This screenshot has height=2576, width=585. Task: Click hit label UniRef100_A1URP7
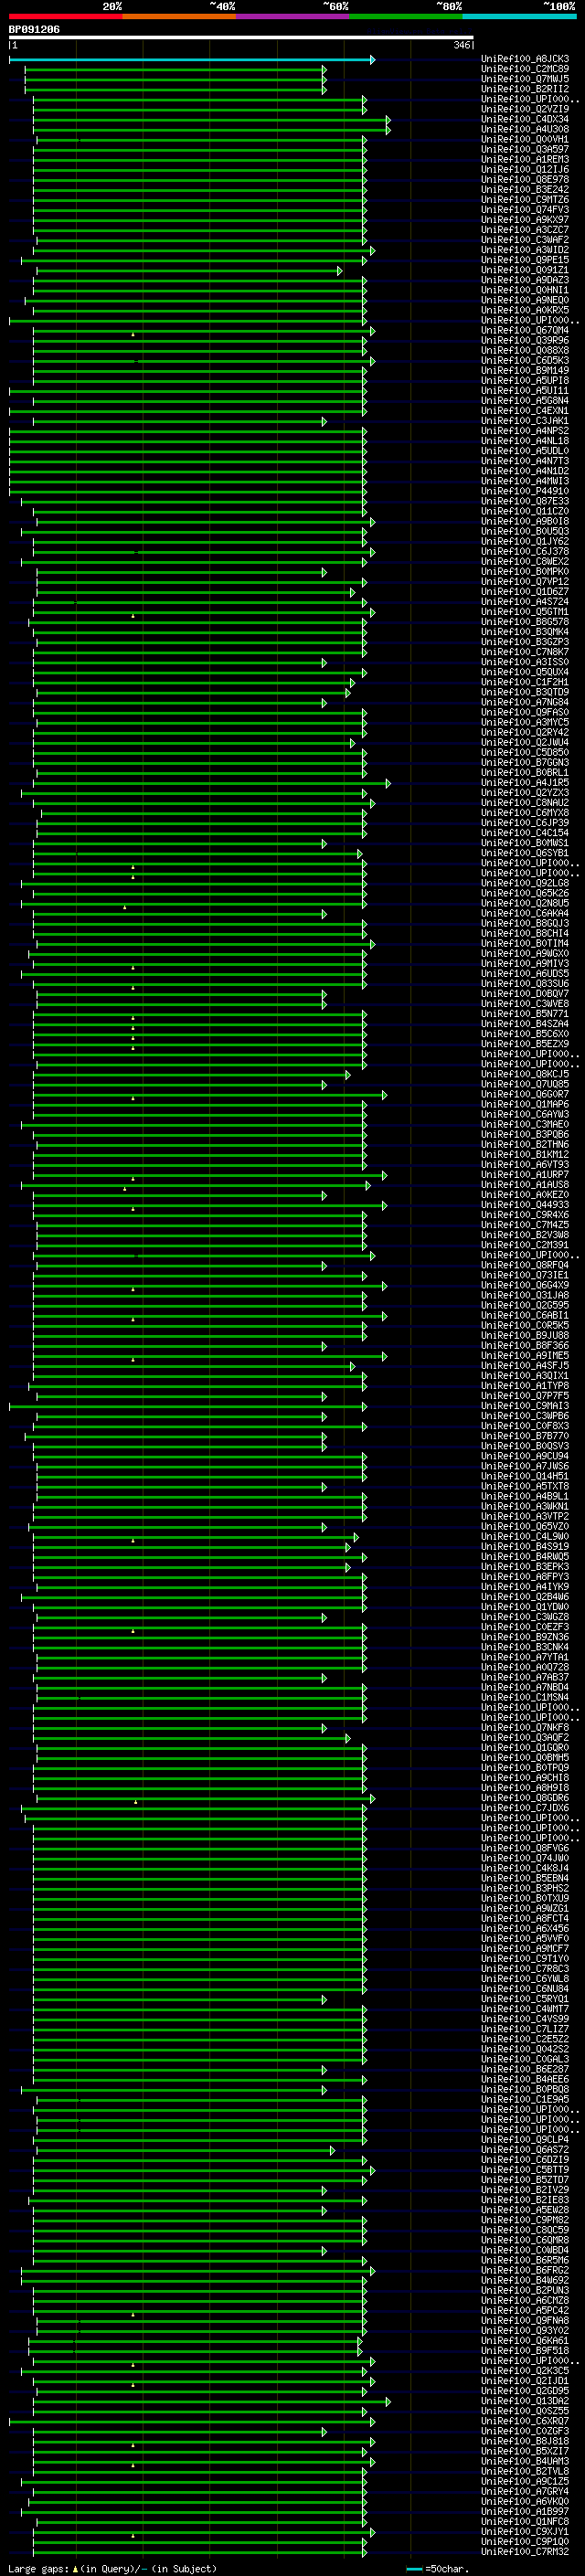(525, 1175)
